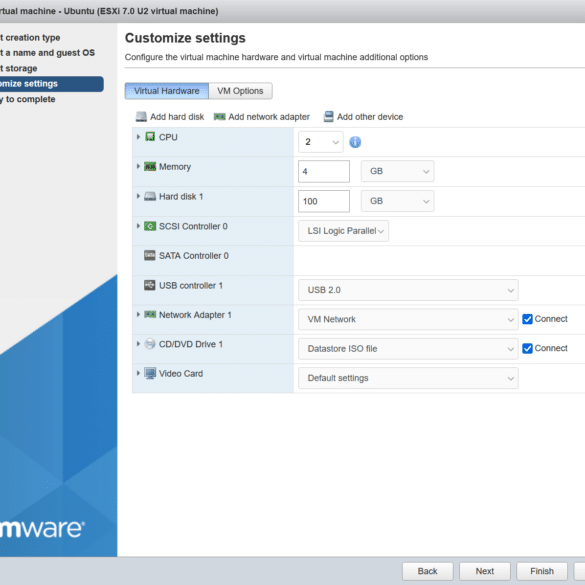Click the USB controller 1 icon
Viewport: 585px width, 585px height.
(150, 285)
